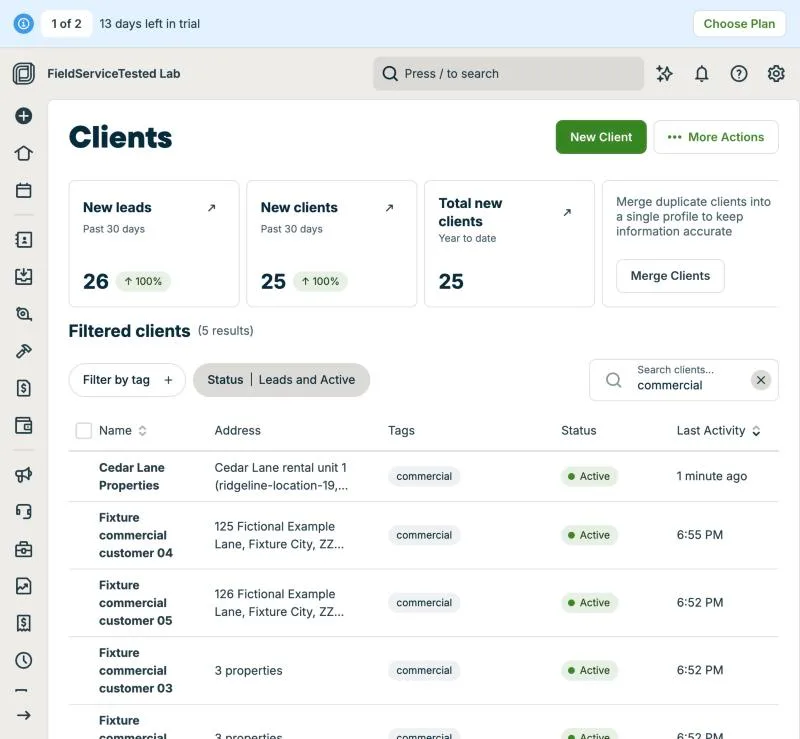Open Timesheets clock icon in sidebar
The height and width of the screenshot is (739, 800).
[23, 660]
